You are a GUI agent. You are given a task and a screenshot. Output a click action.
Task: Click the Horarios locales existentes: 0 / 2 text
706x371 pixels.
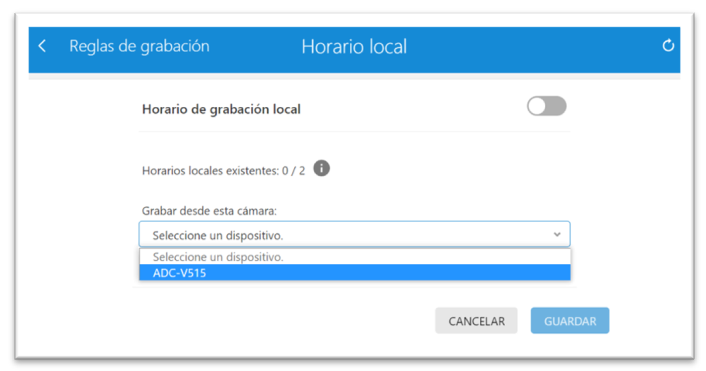[x=223, y=171]
